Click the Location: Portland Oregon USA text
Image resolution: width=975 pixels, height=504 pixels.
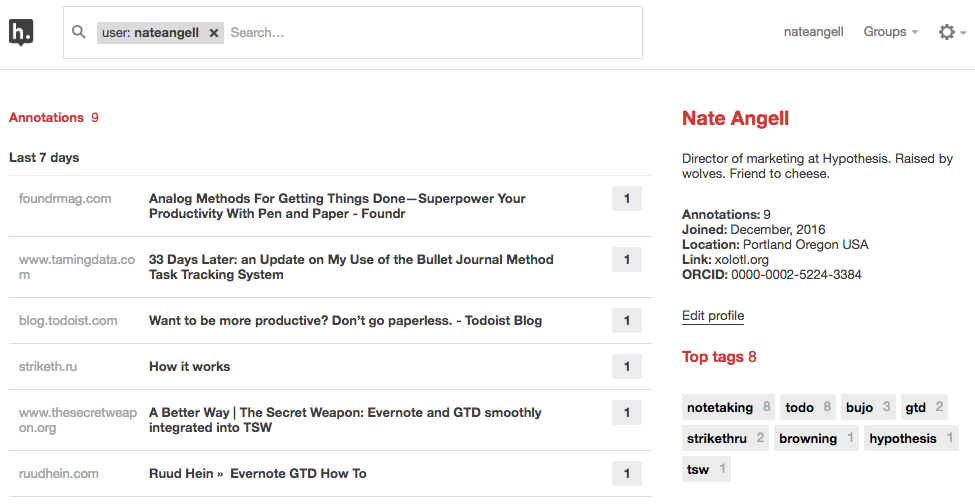click(x=775, y=245)
